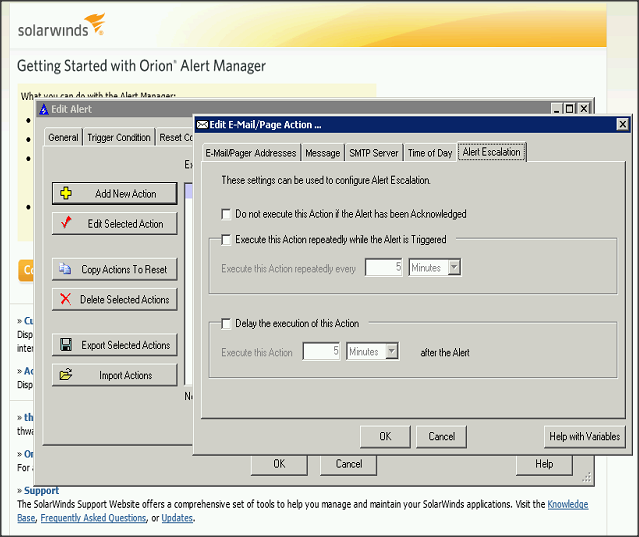639x537 pixels.
Task: Select the Alert Escalation tab
Action: pos(491,152)
